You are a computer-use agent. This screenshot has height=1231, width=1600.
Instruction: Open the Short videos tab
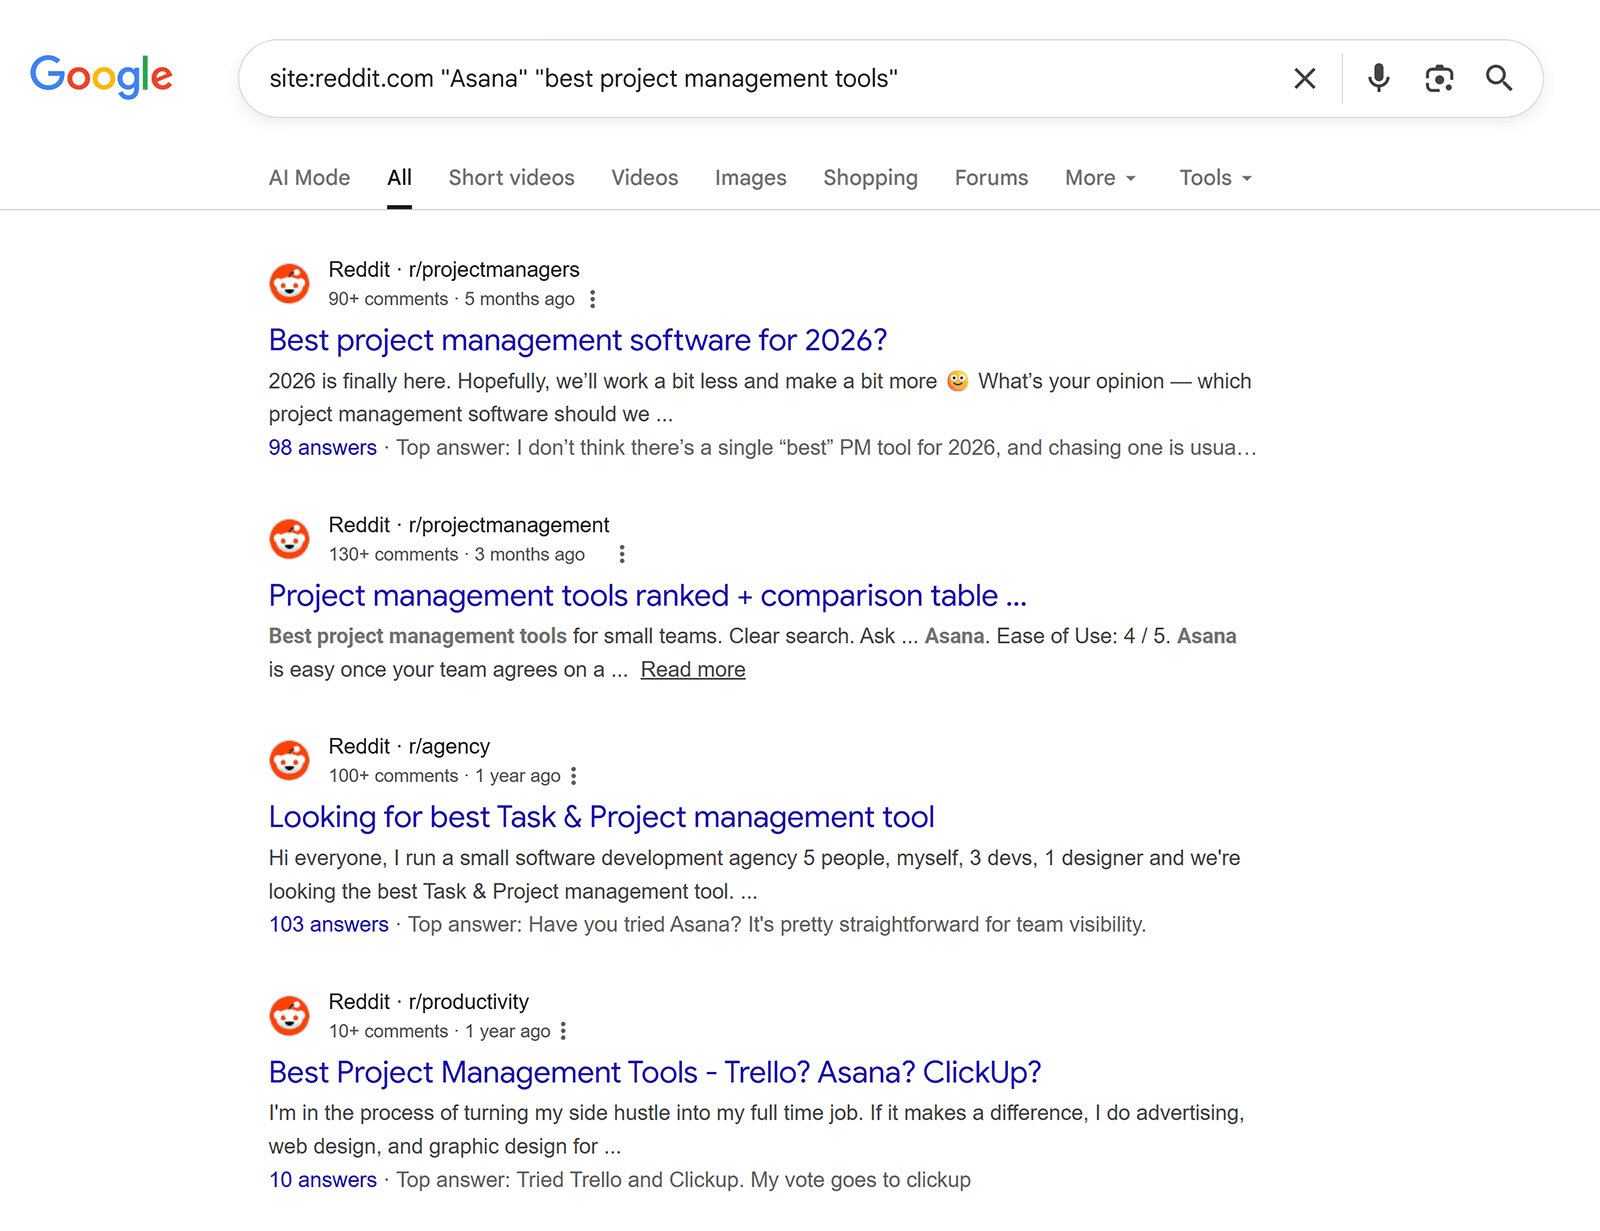coord(511,178)
